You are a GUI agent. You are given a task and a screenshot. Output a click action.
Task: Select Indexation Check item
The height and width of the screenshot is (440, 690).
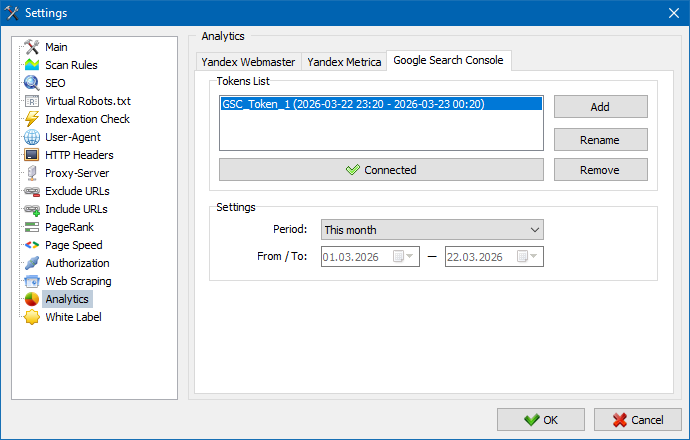[x=88, y=119]
